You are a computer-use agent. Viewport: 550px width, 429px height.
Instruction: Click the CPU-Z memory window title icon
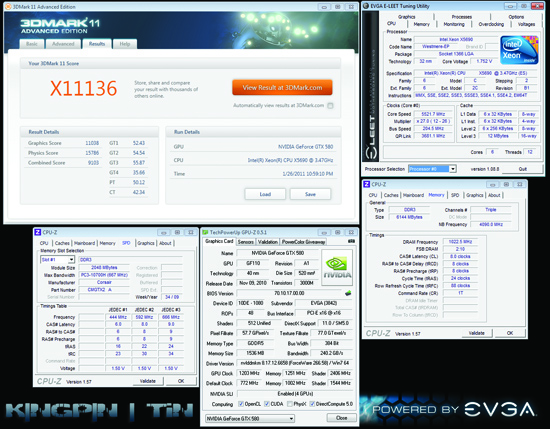point(367,184)
